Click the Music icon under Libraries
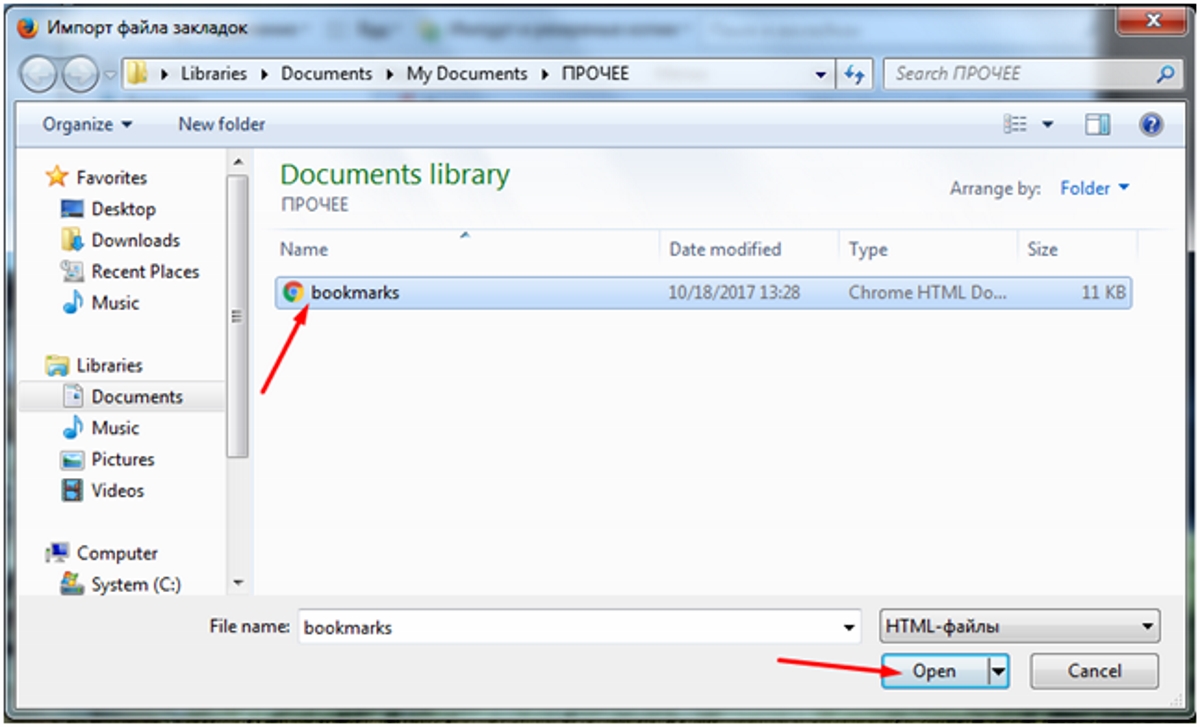 pos(72,427)
